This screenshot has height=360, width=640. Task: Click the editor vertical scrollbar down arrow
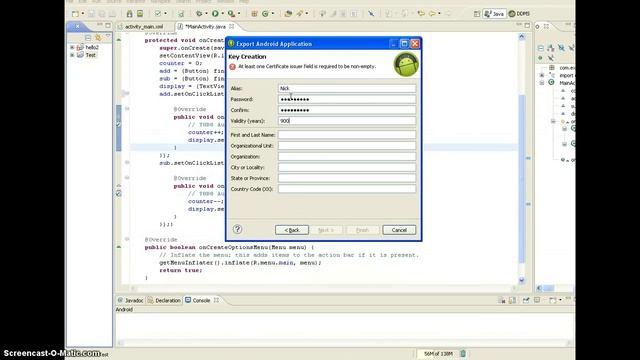(x=522, y=280)
